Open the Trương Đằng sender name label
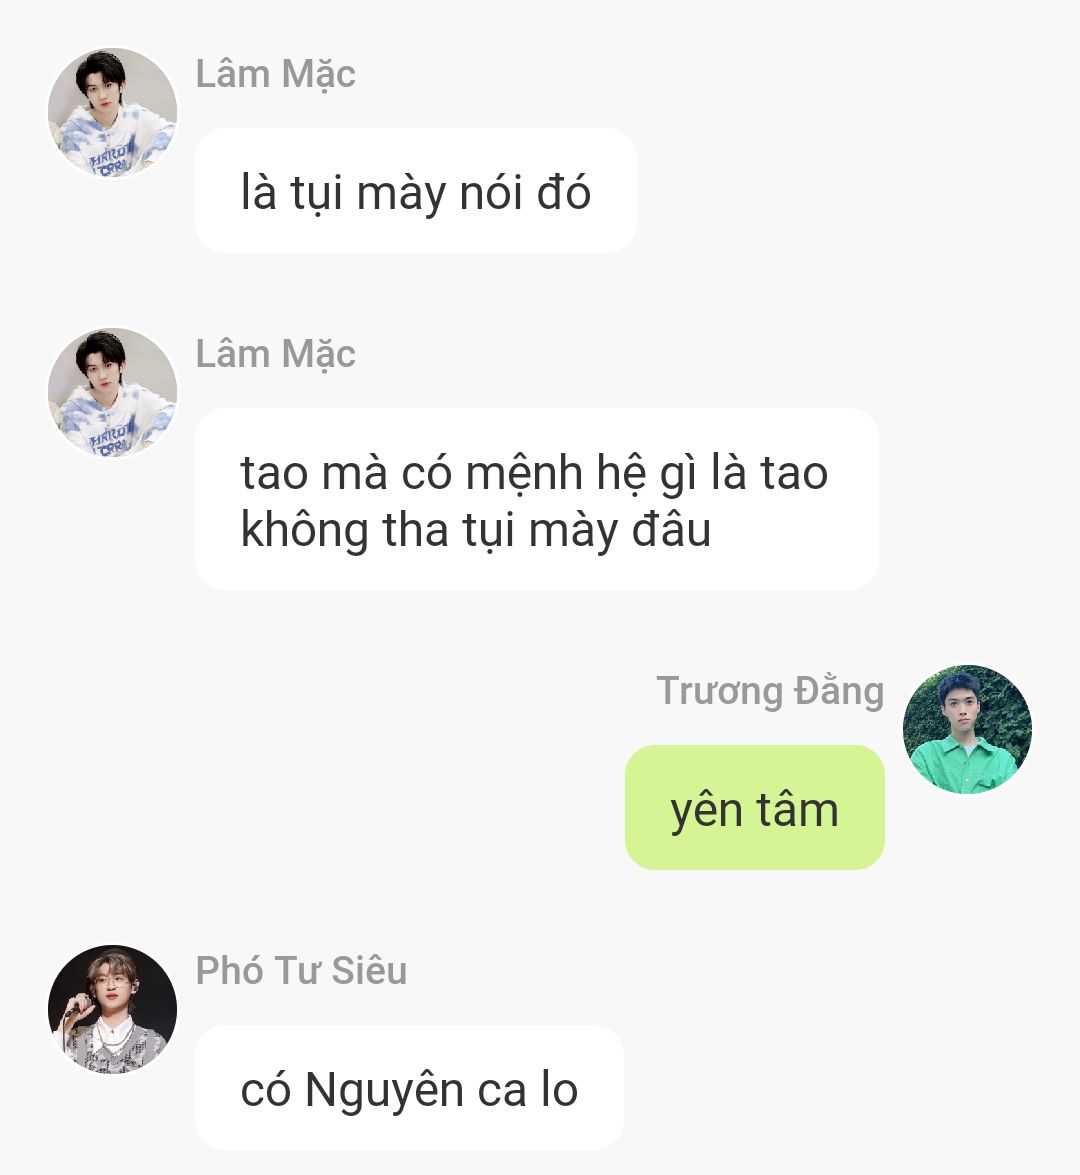1080x1175 pixels. pos(770,691)
